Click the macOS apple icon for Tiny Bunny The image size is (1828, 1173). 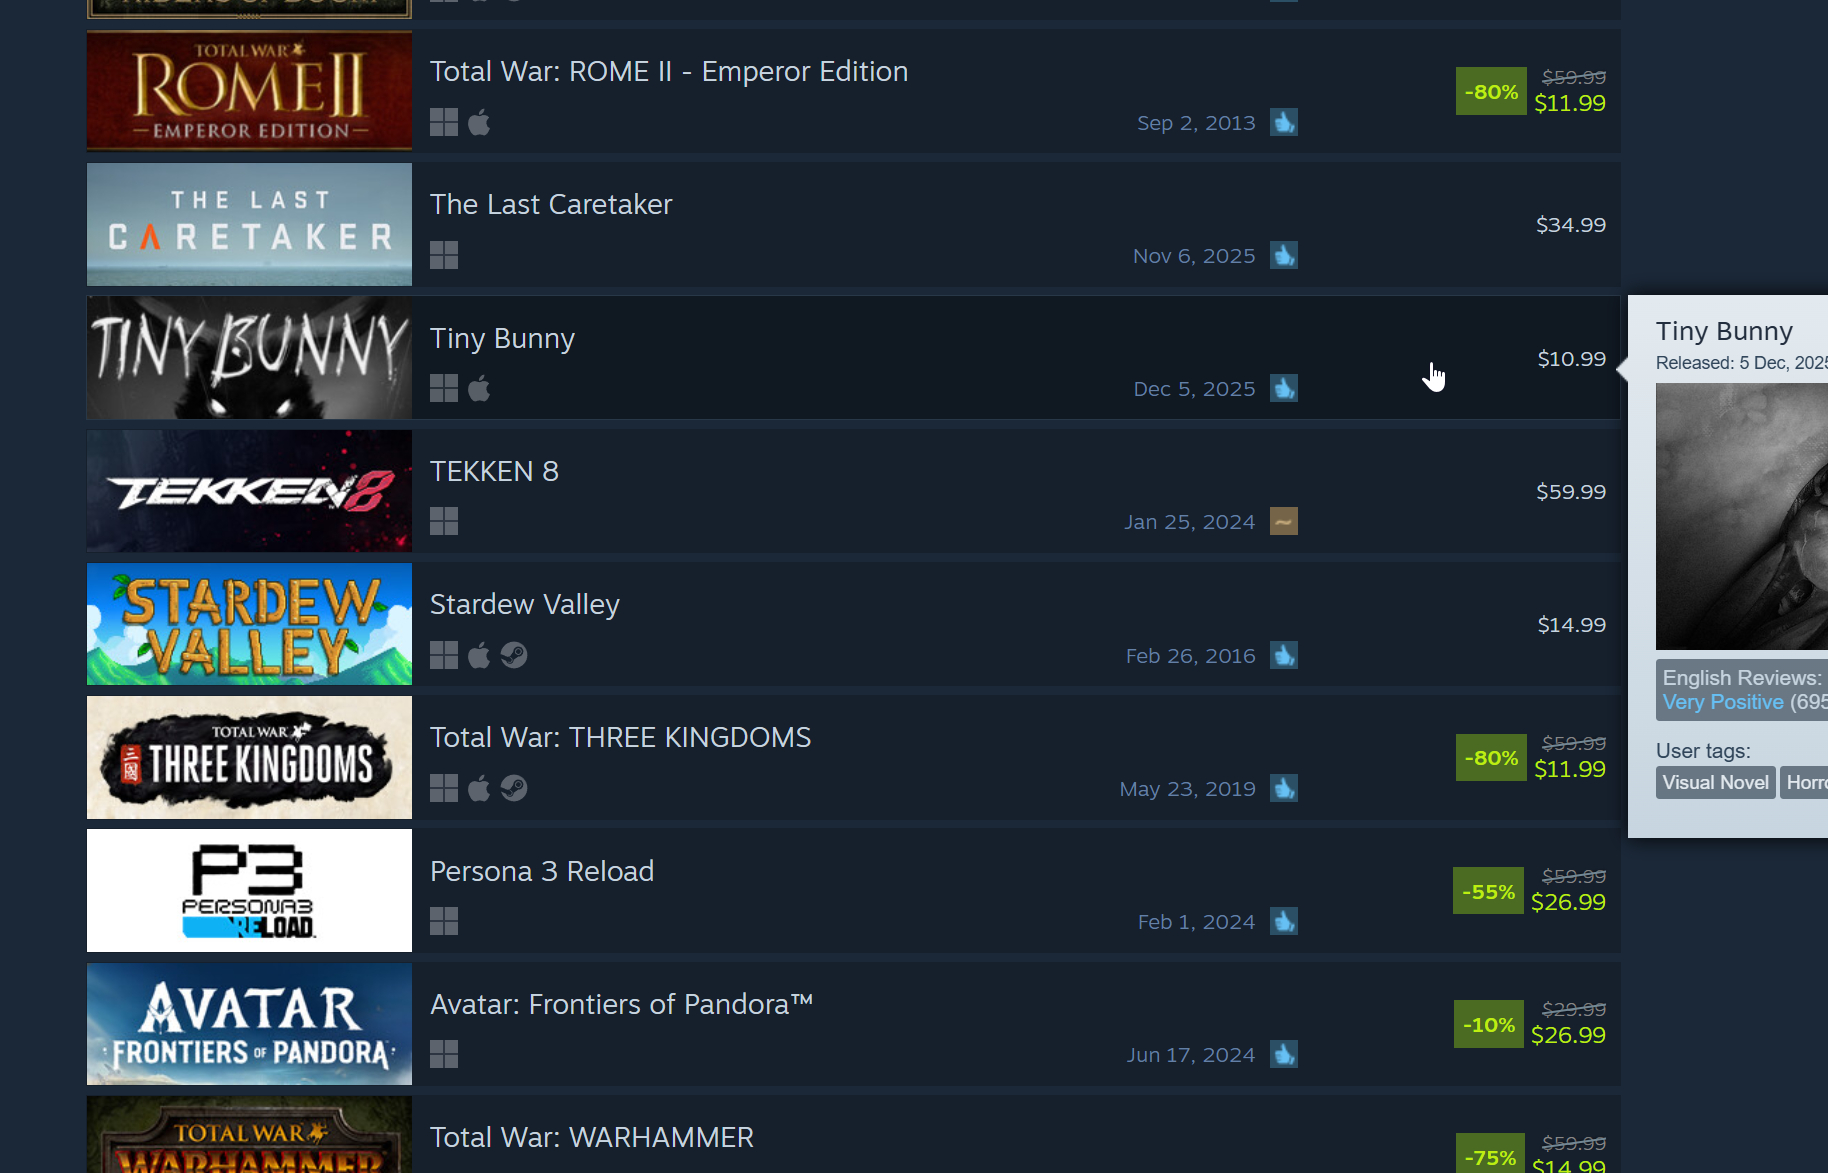click(x=479, y=388)
